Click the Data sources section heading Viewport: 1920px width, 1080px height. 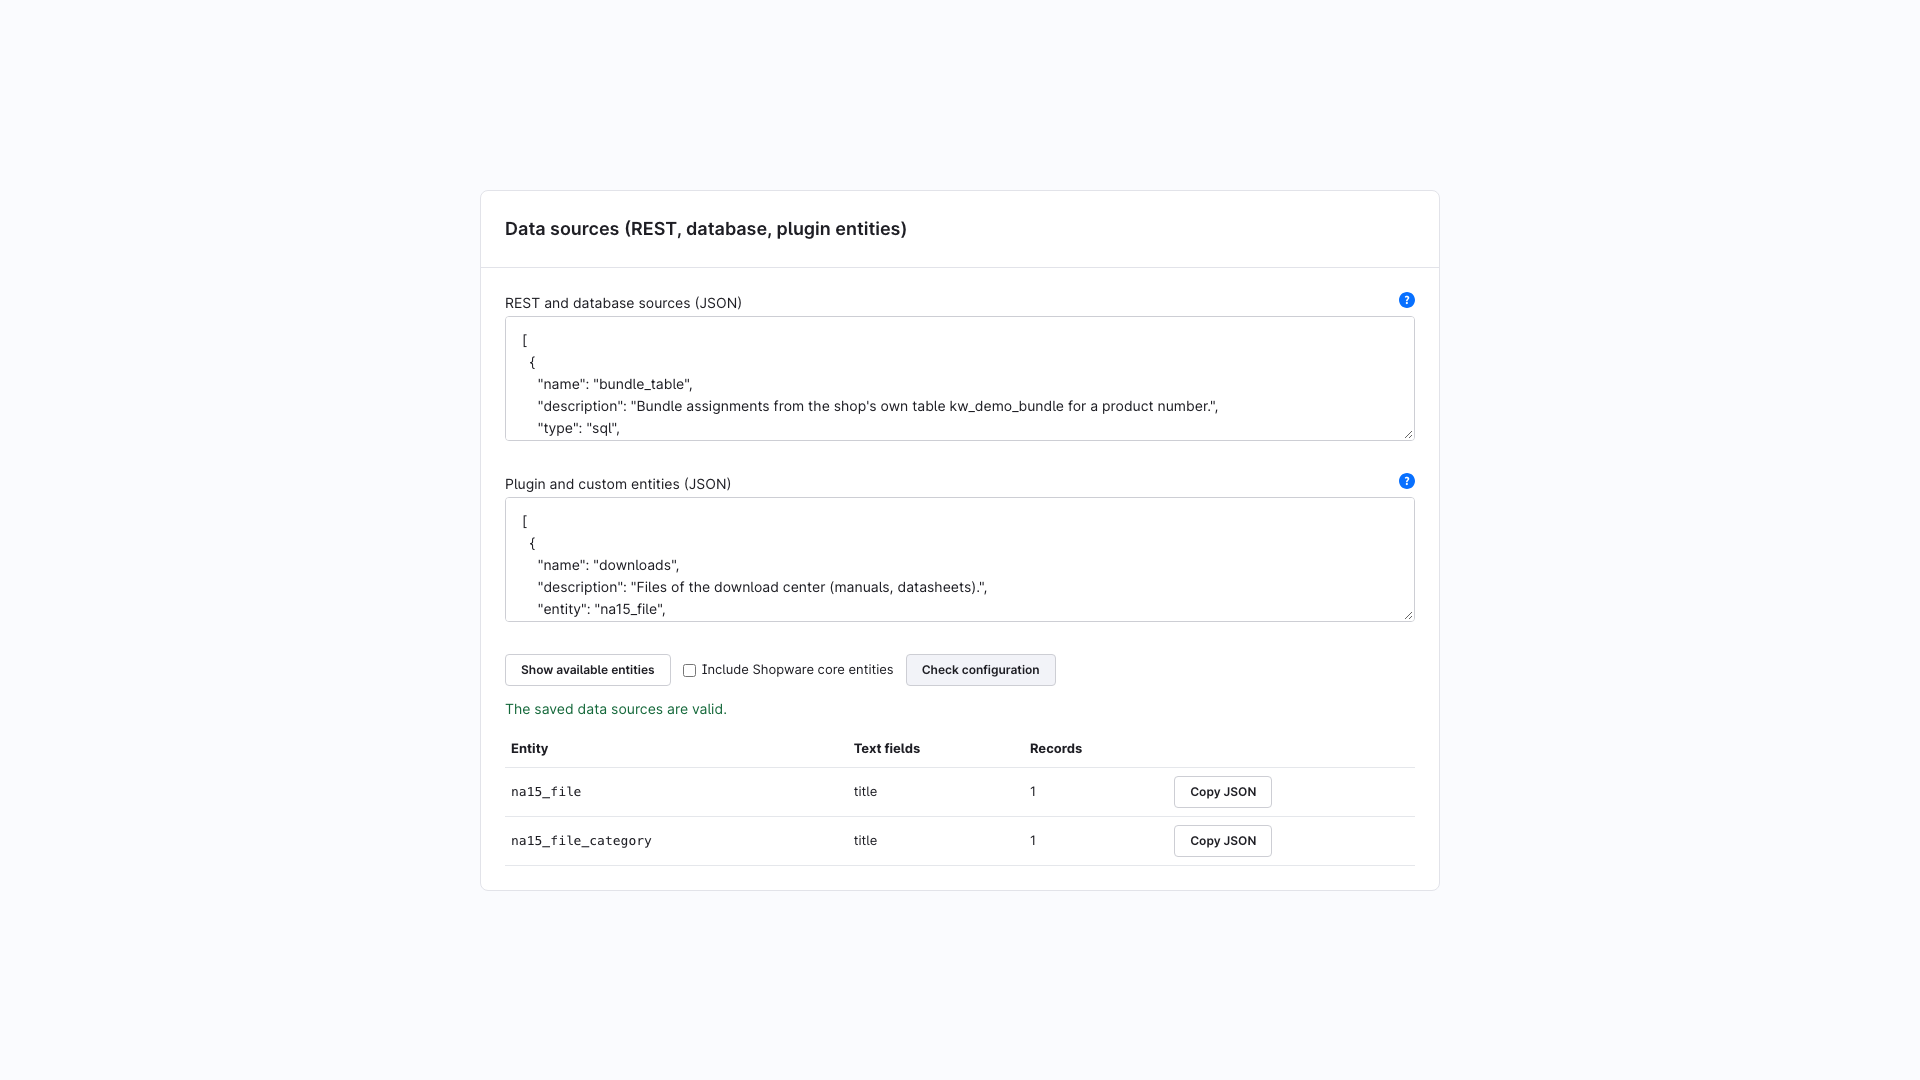[x=705, y=229]
